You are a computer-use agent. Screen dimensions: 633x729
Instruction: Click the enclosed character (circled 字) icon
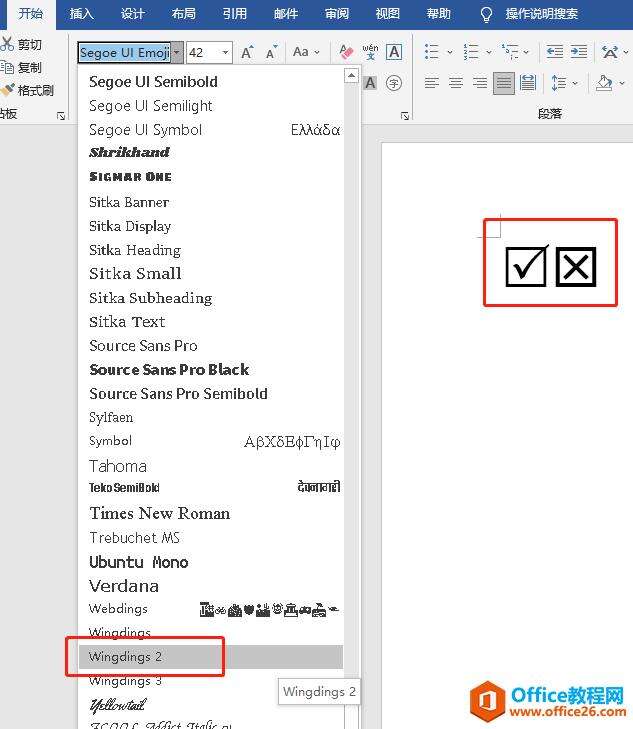394,83
